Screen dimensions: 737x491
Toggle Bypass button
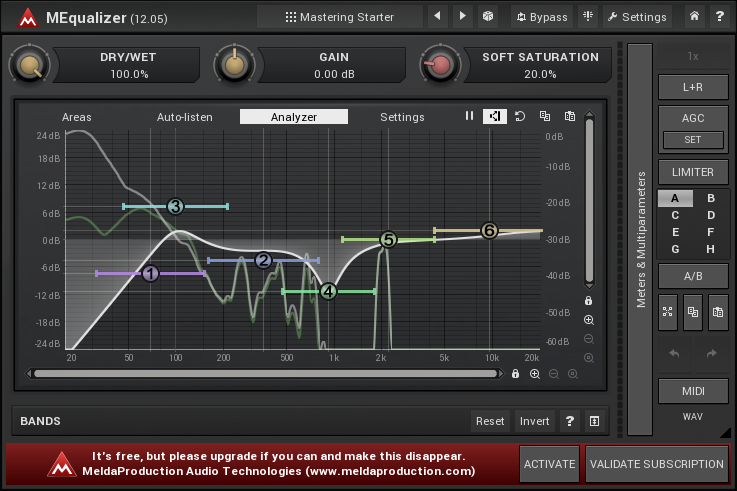click(x=542, y=17)
